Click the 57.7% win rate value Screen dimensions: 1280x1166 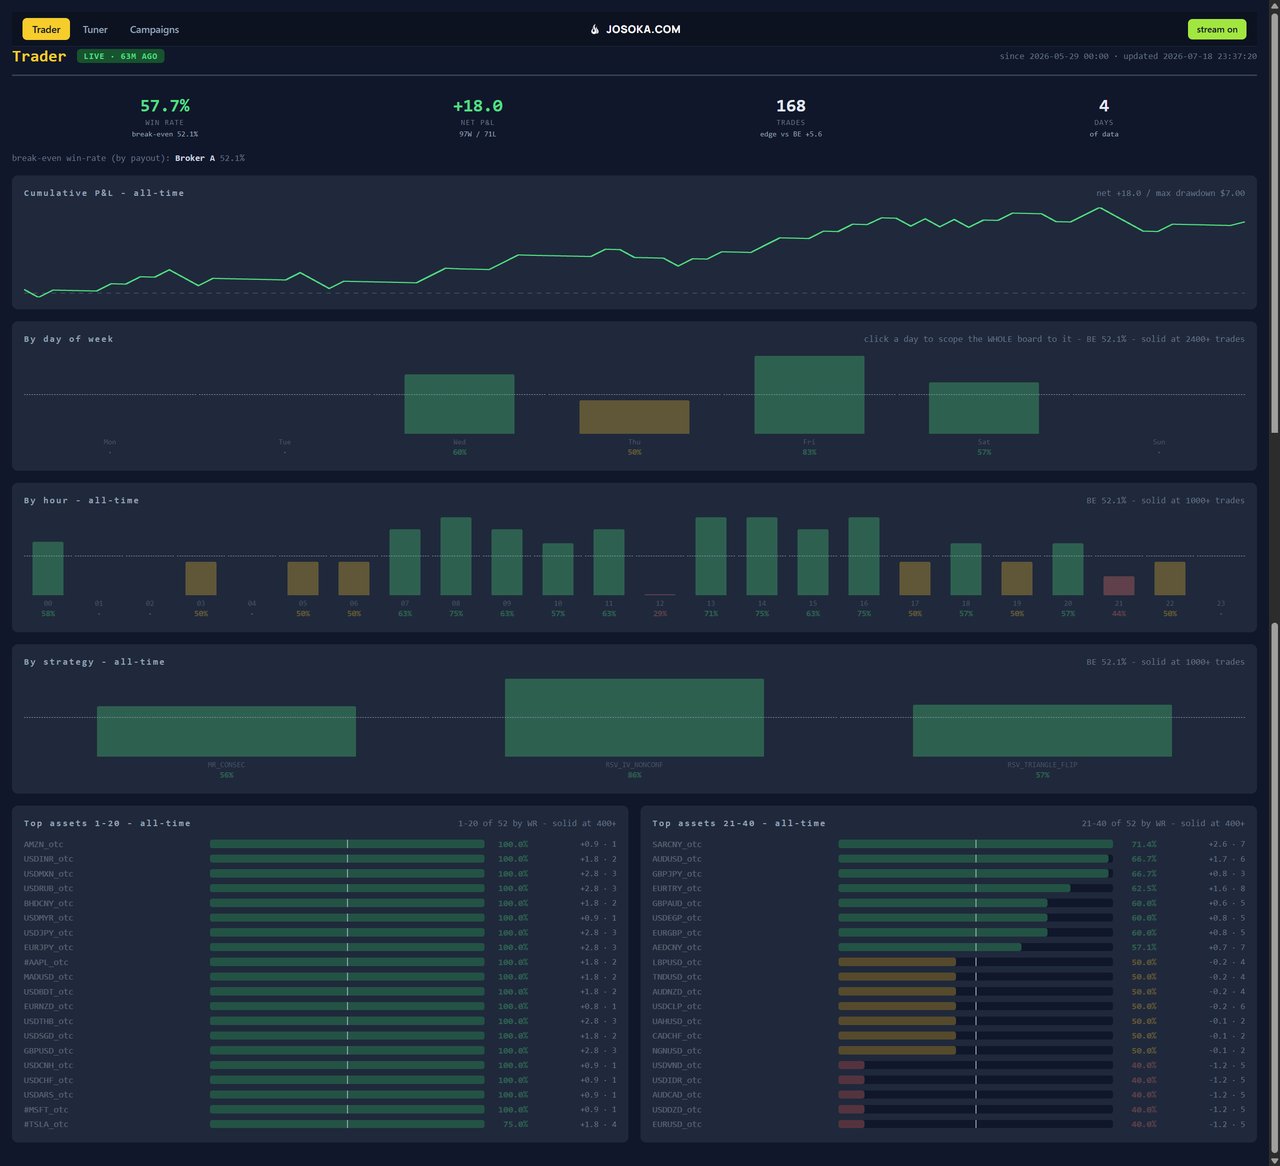pyautogui.click(x=165, y=106)
